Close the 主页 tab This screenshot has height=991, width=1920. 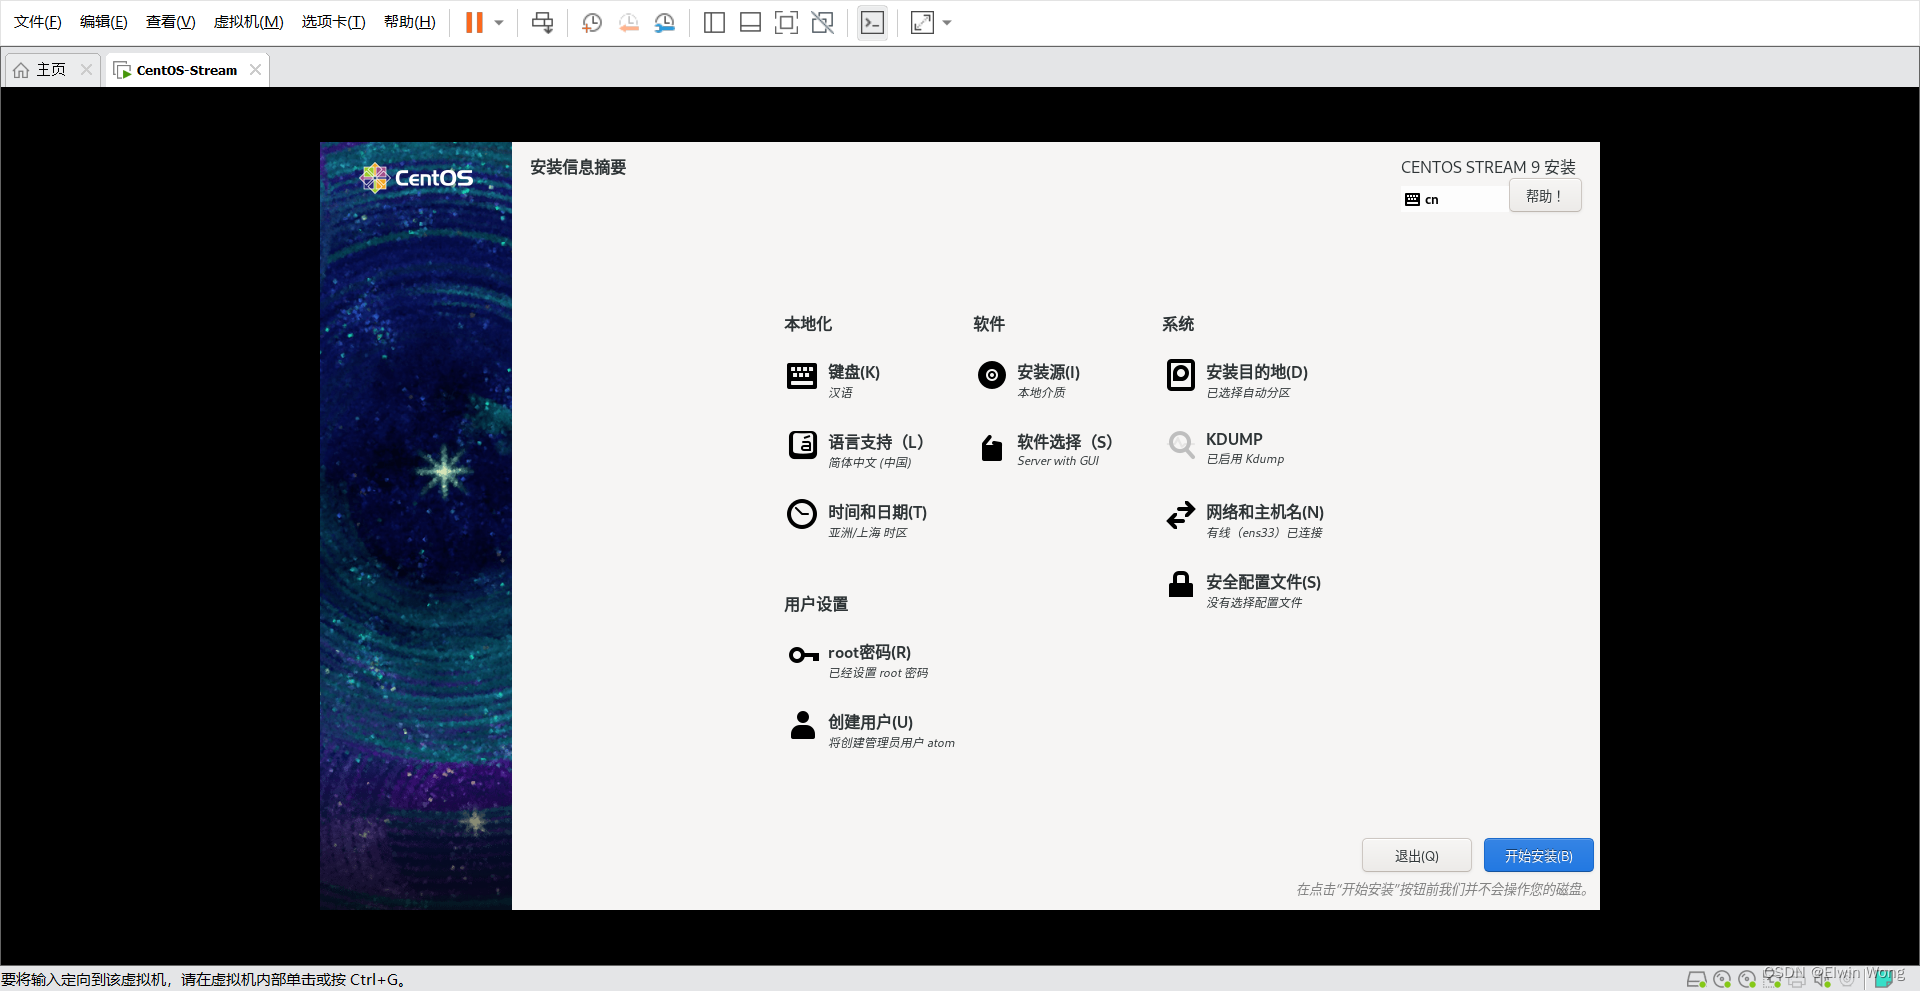click(x=86, y=70)
